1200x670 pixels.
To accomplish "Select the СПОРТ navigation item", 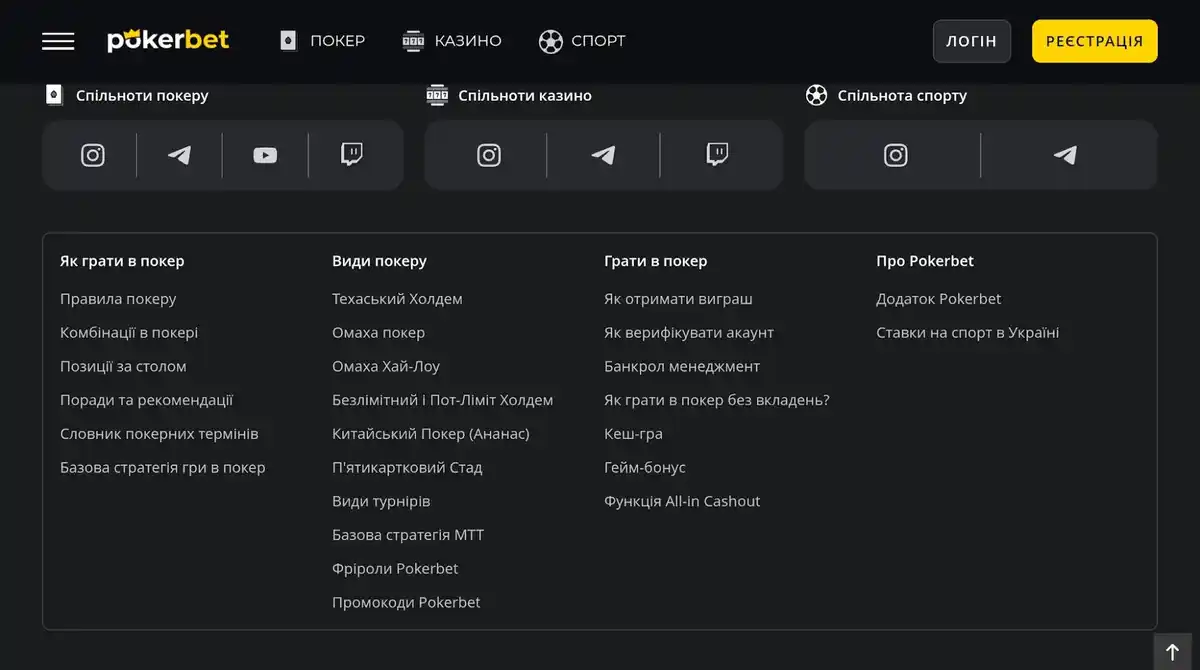I will click(581, 41).
